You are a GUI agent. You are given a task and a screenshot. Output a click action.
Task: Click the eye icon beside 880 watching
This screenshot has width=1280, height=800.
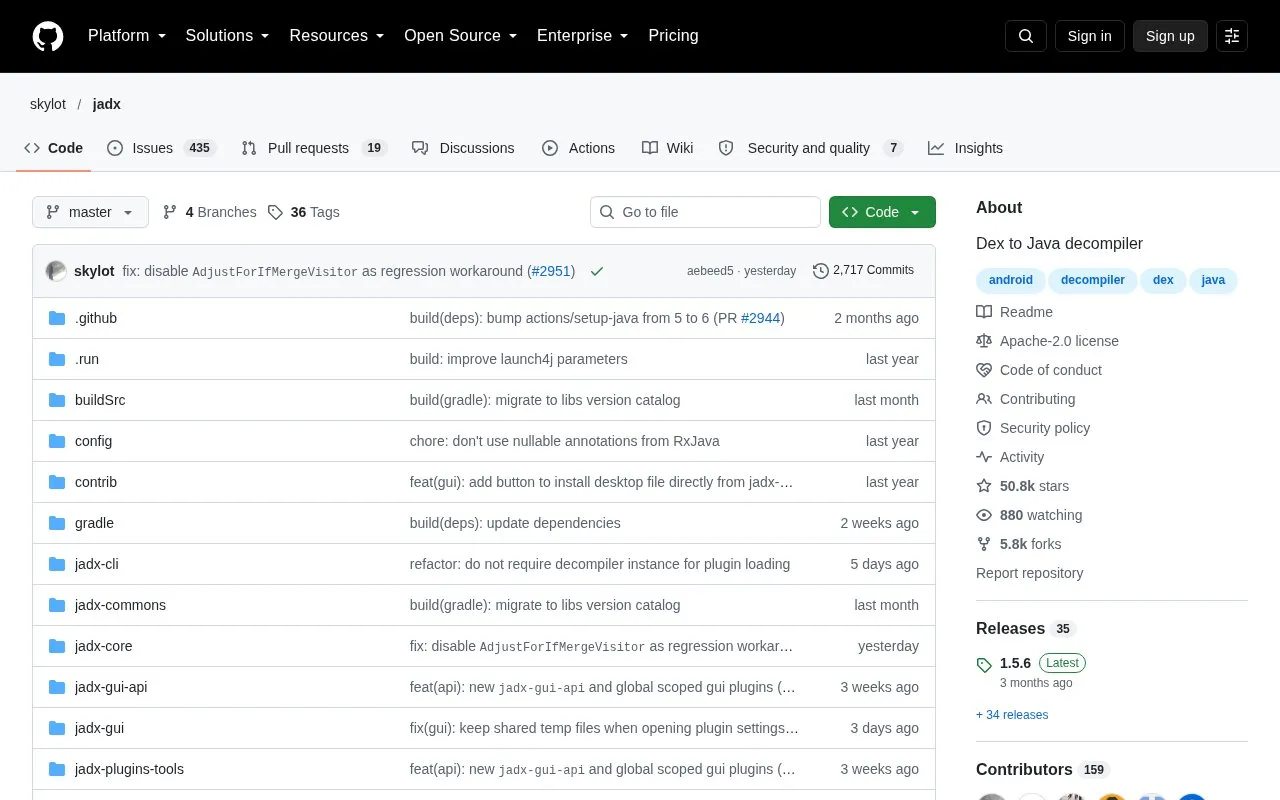[984, 515]
